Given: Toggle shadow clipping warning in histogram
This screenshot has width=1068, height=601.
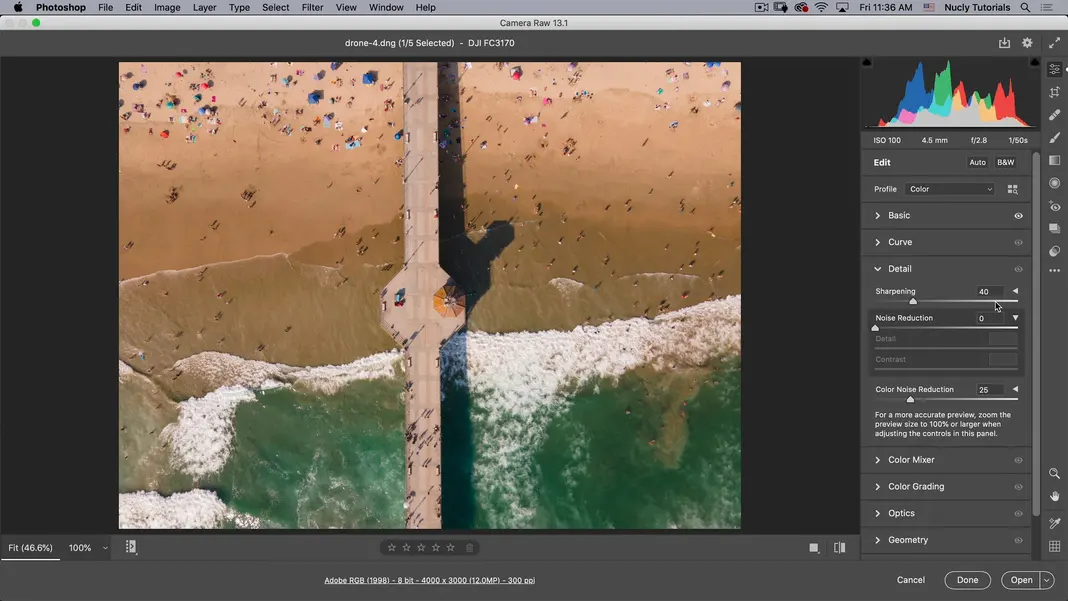Looking at the screenshot, I should [x=867, y=62].
